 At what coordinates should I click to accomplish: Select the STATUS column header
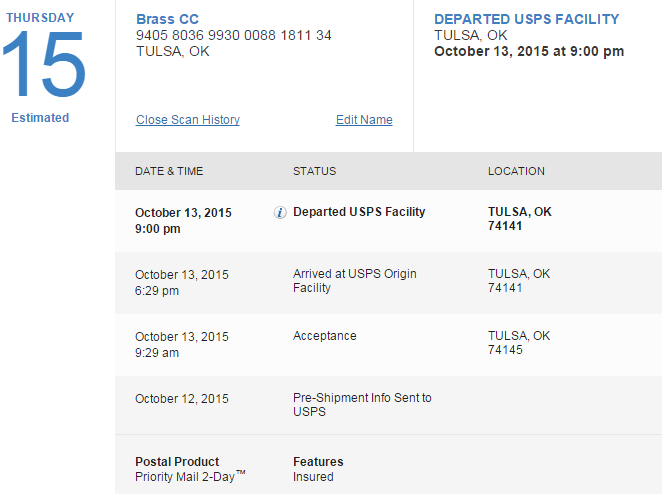pyautogui.click(x=315, y=171)
